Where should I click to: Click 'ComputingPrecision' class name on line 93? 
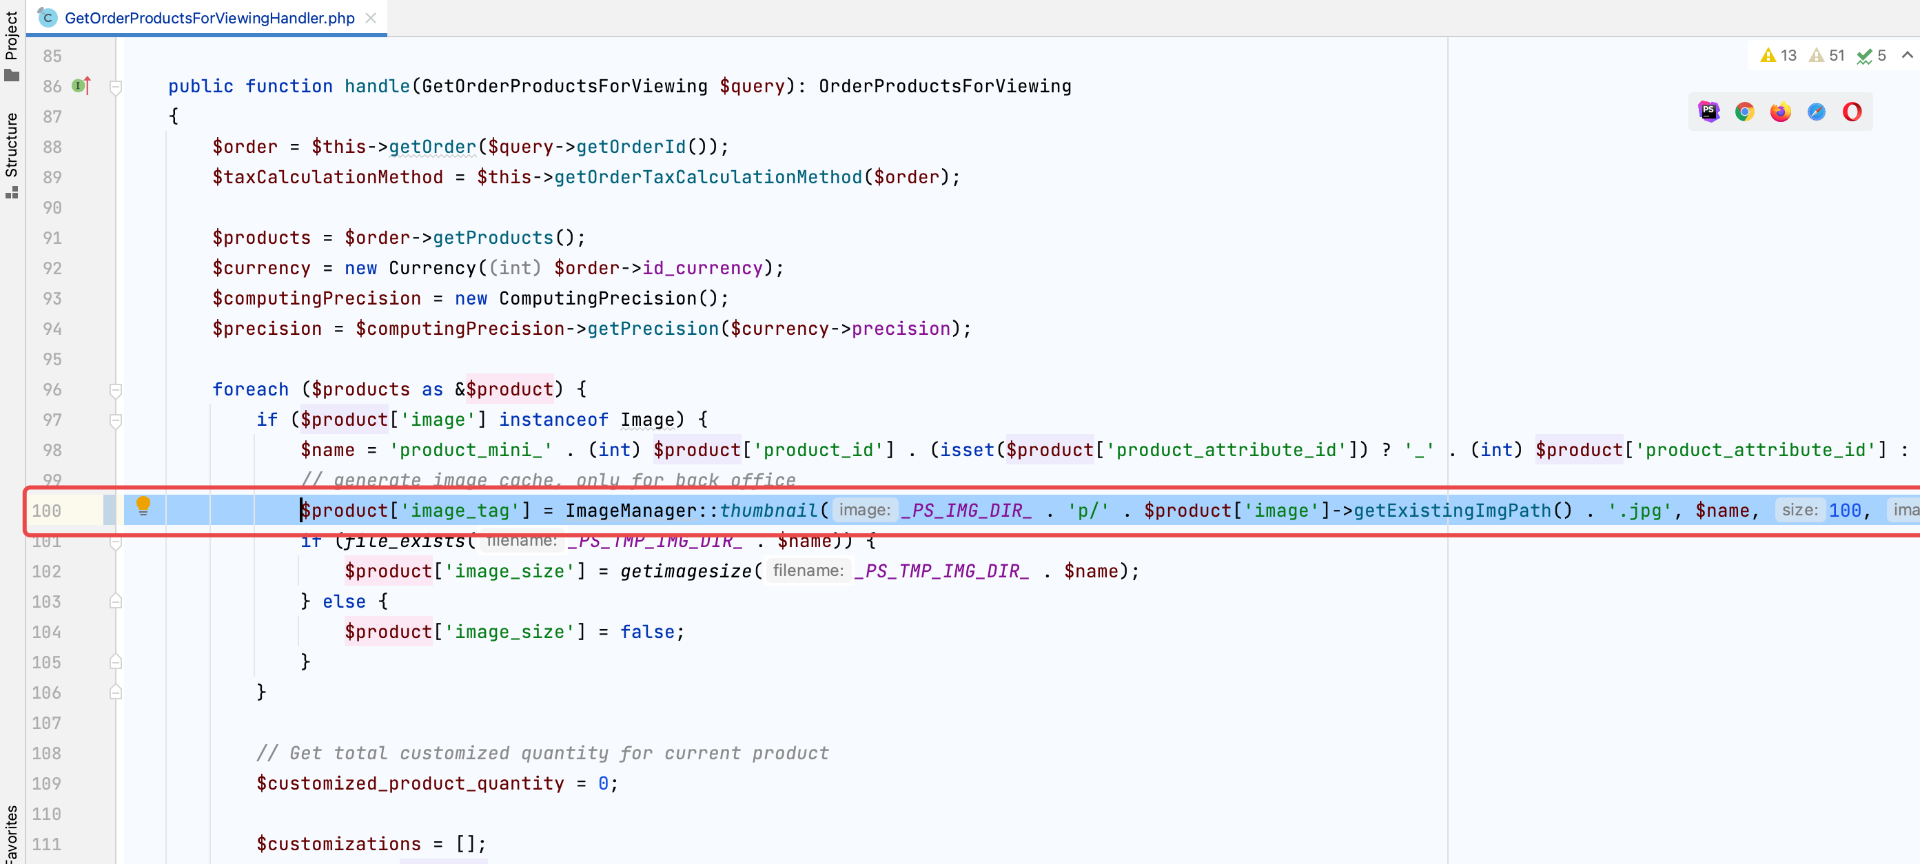(598, 298)
